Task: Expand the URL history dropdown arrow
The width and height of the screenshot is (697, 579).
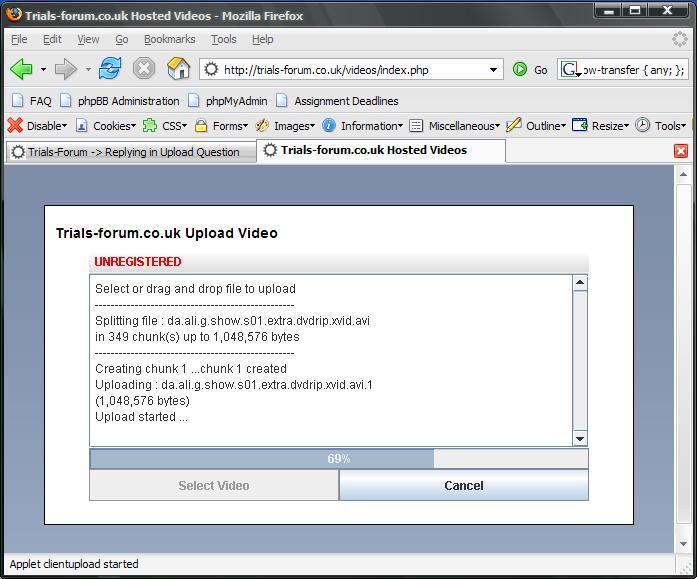Action: [x=493, y=70]
